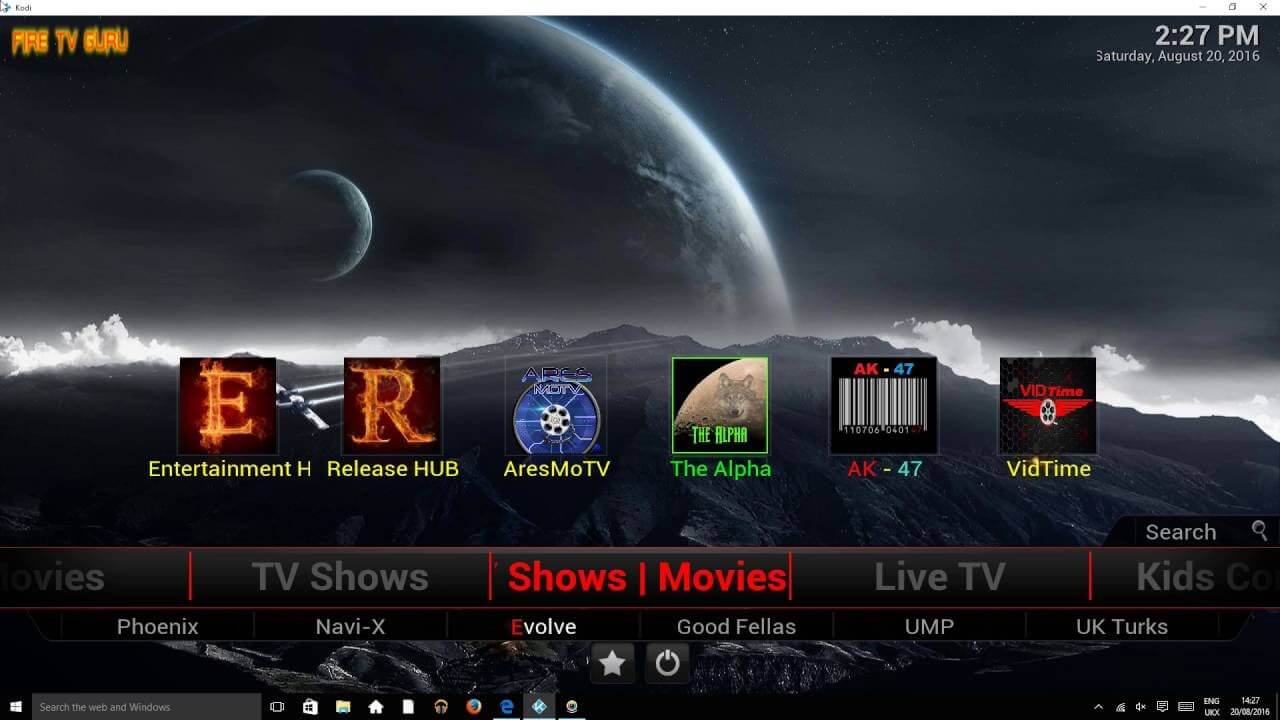Click the AK - 47 label text

pyautogui.click(x=885, y=468)
